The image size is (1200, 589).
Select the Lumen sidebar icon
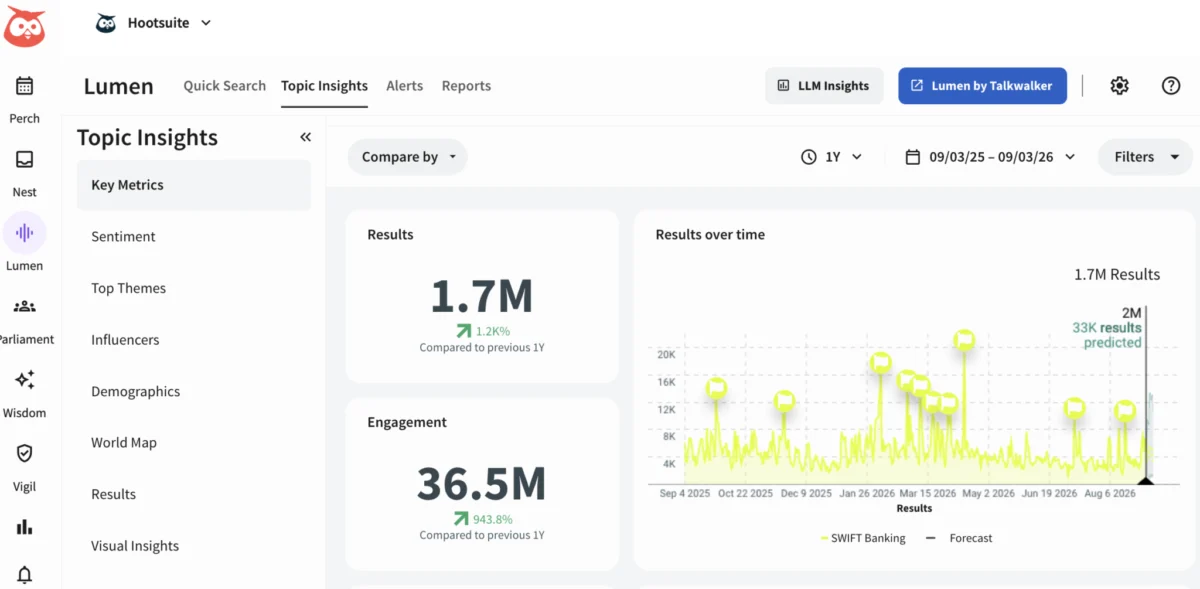24,233
